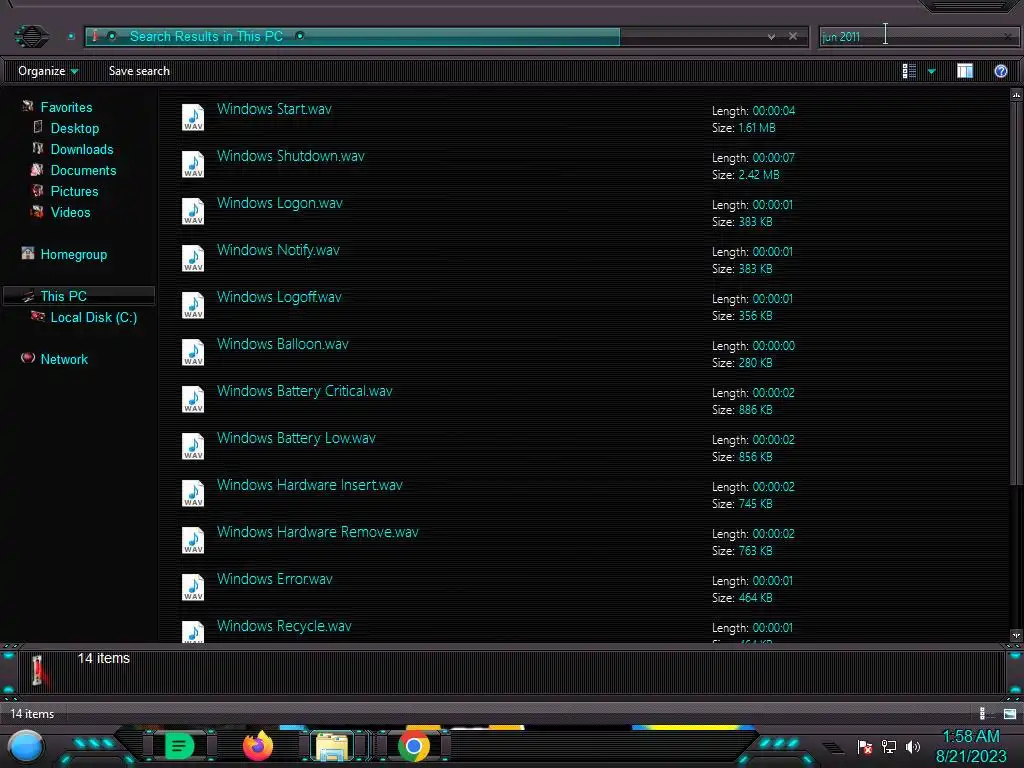Click the scroll up arrow of file list
This screenshot has width=1024, height=768.
click(1016, 95)
